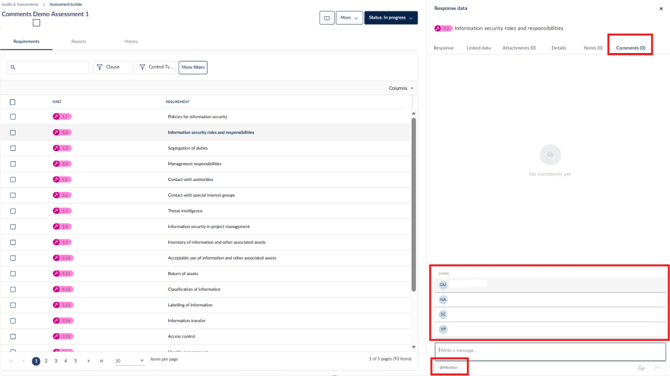This screenshot has width=670, height=376.
Task: Close the Response data panel
Action: click(x=661, y=9)
